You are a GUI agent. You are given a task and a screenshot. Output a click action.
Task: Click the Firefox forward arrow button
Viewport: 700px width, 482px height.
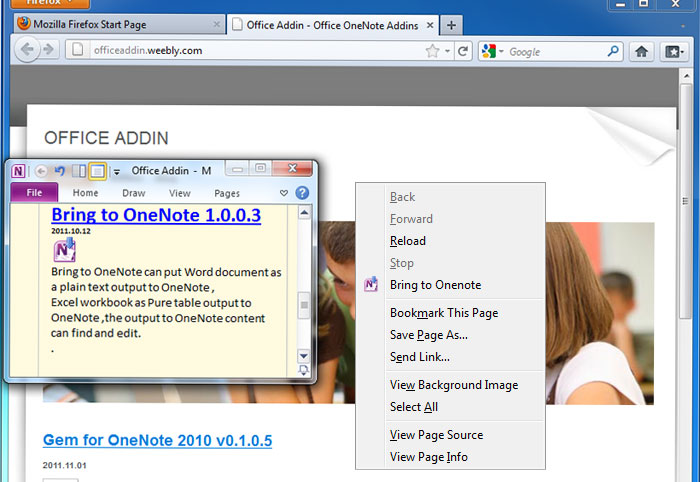[x=48, y=50]
